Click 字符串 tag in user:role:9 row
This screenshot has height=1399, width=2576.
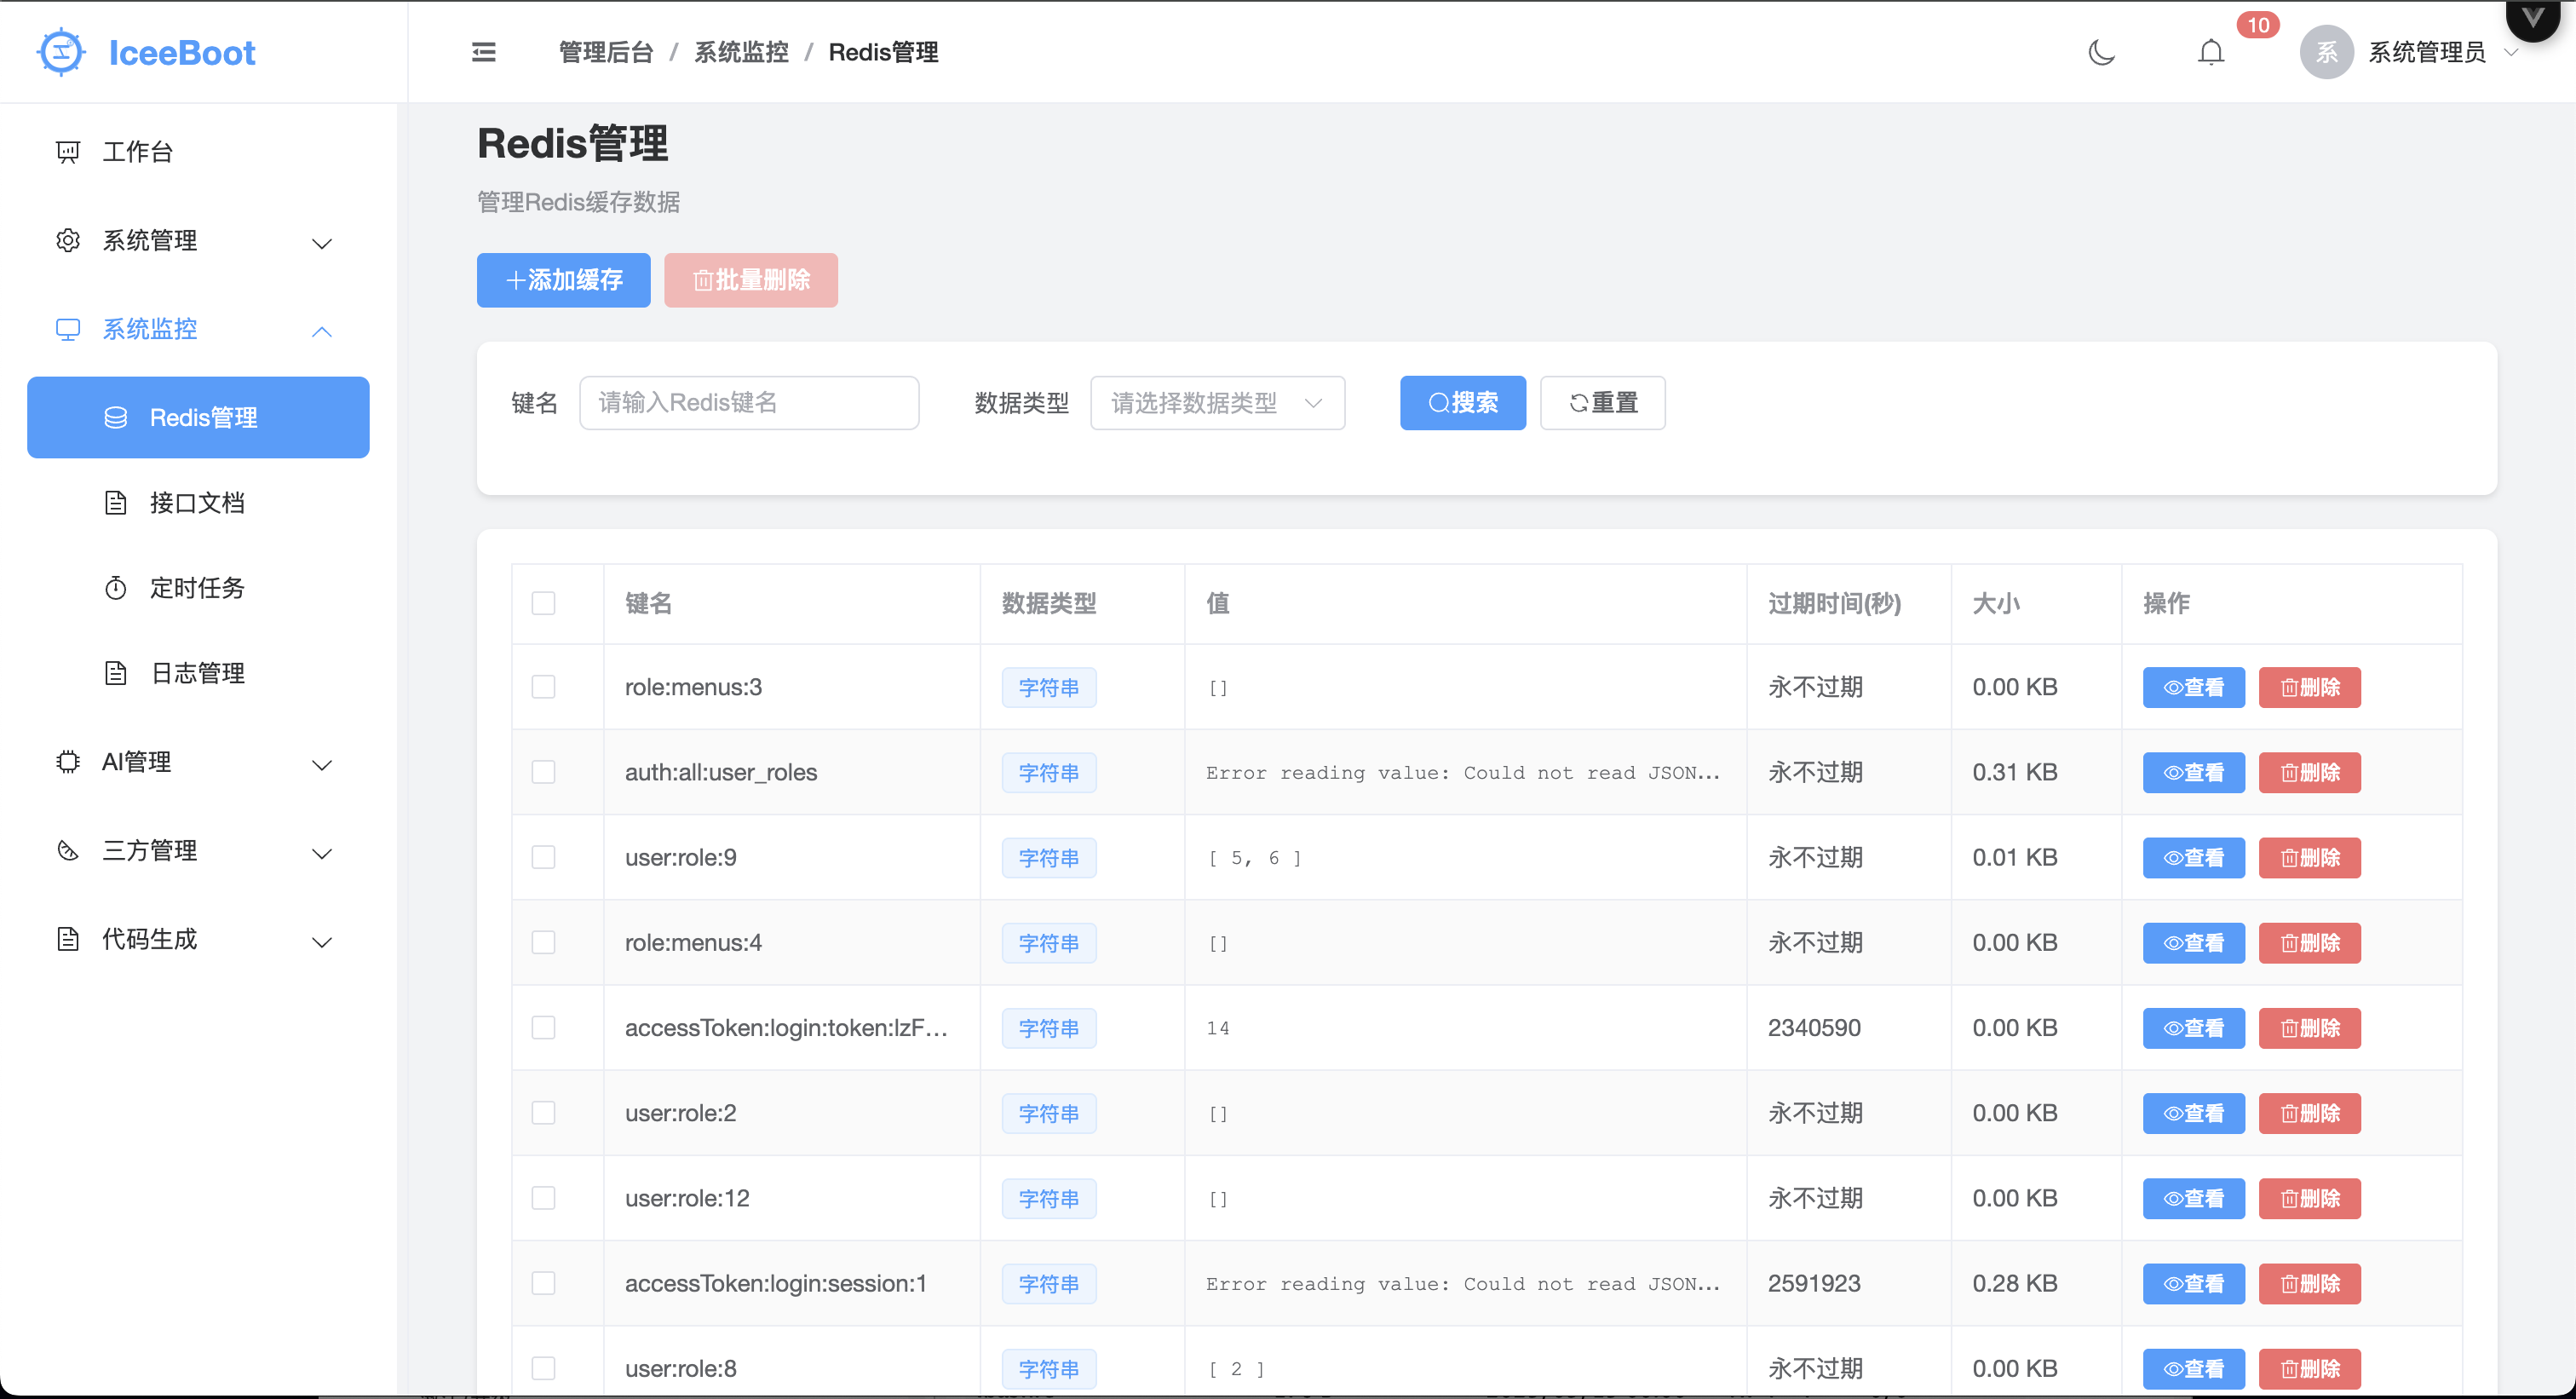pyautogui.click(x=1049, y=857)
